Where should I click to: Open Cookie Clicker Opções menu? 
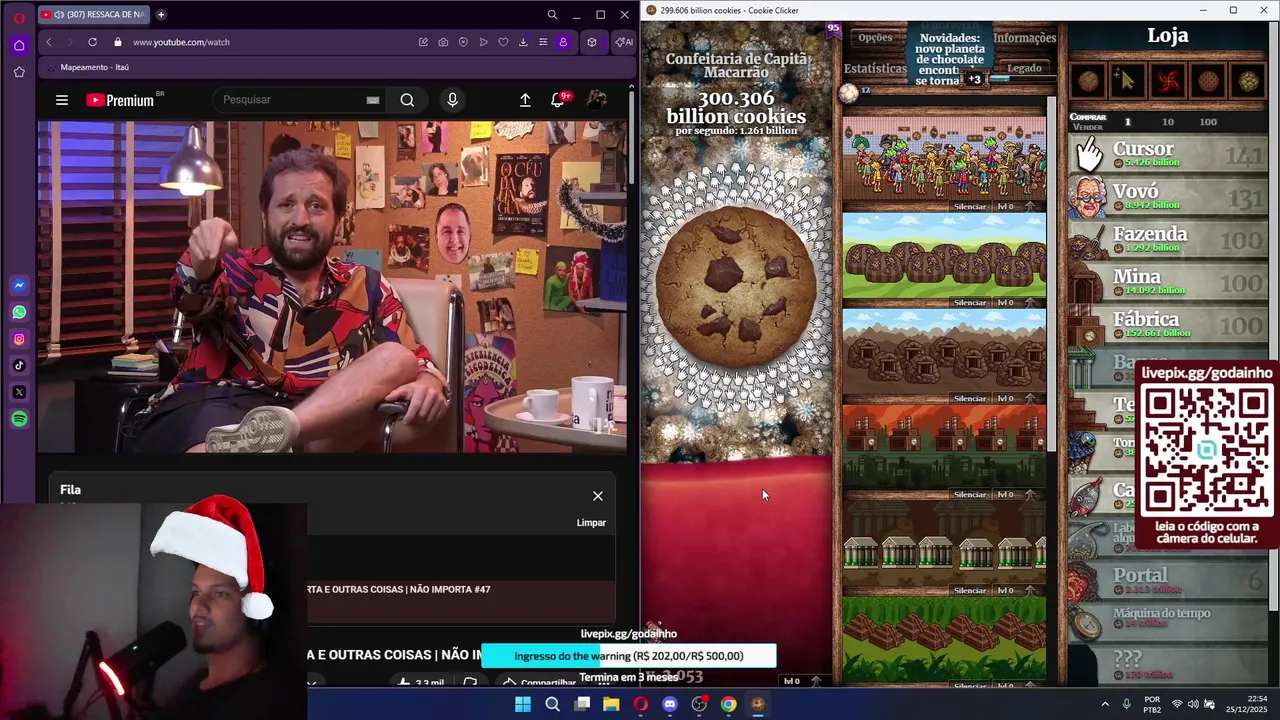pos(875,37)
